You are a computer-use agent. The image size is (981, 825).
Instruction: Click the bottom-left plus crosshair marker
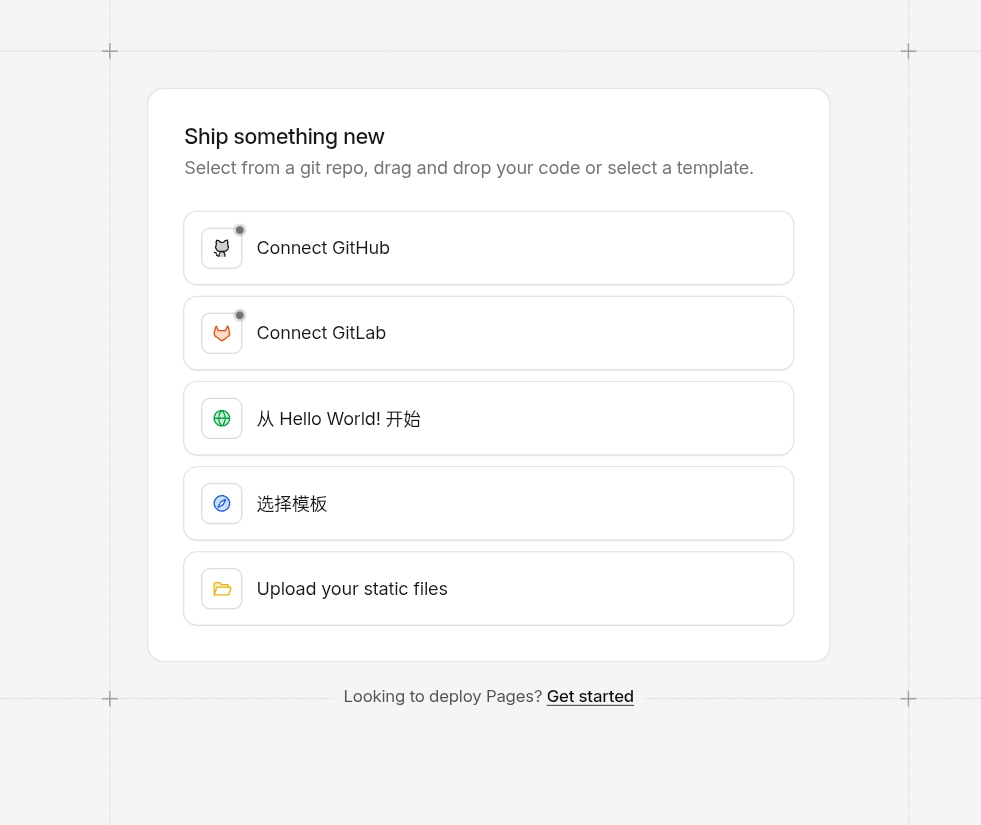110,698
